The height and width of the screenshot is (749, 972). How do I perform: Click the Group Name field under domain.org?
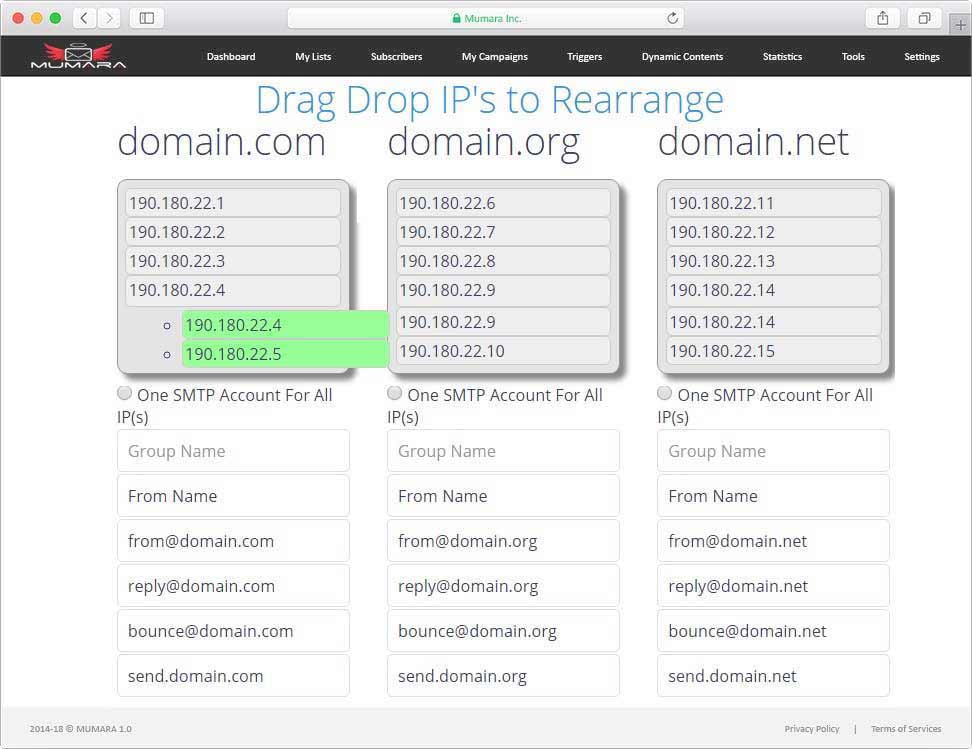coord(503,450)
